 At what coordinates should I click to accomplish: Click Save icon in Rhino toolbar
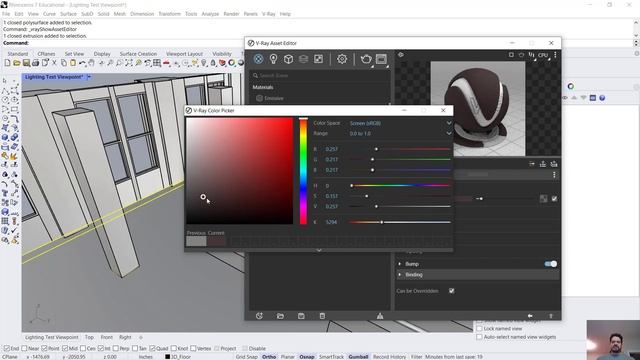(26, 63)
